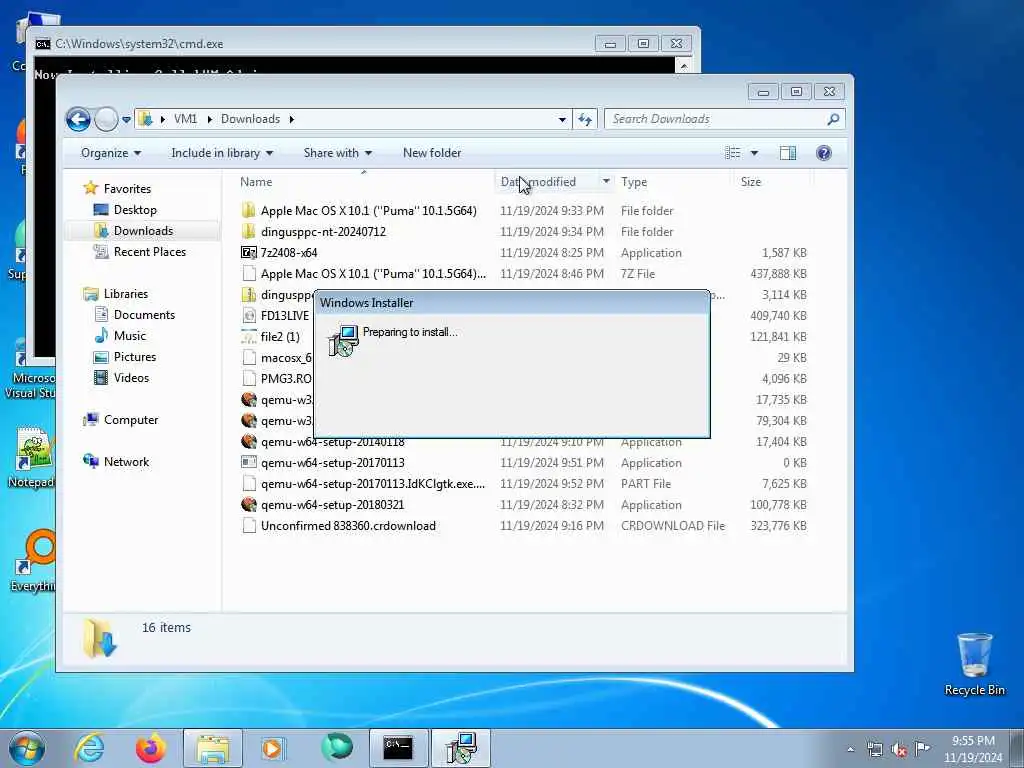Screen dimensions: 1024x768
Task: Click the cmd window scroll up arrow
Action: tap(683, 66)
